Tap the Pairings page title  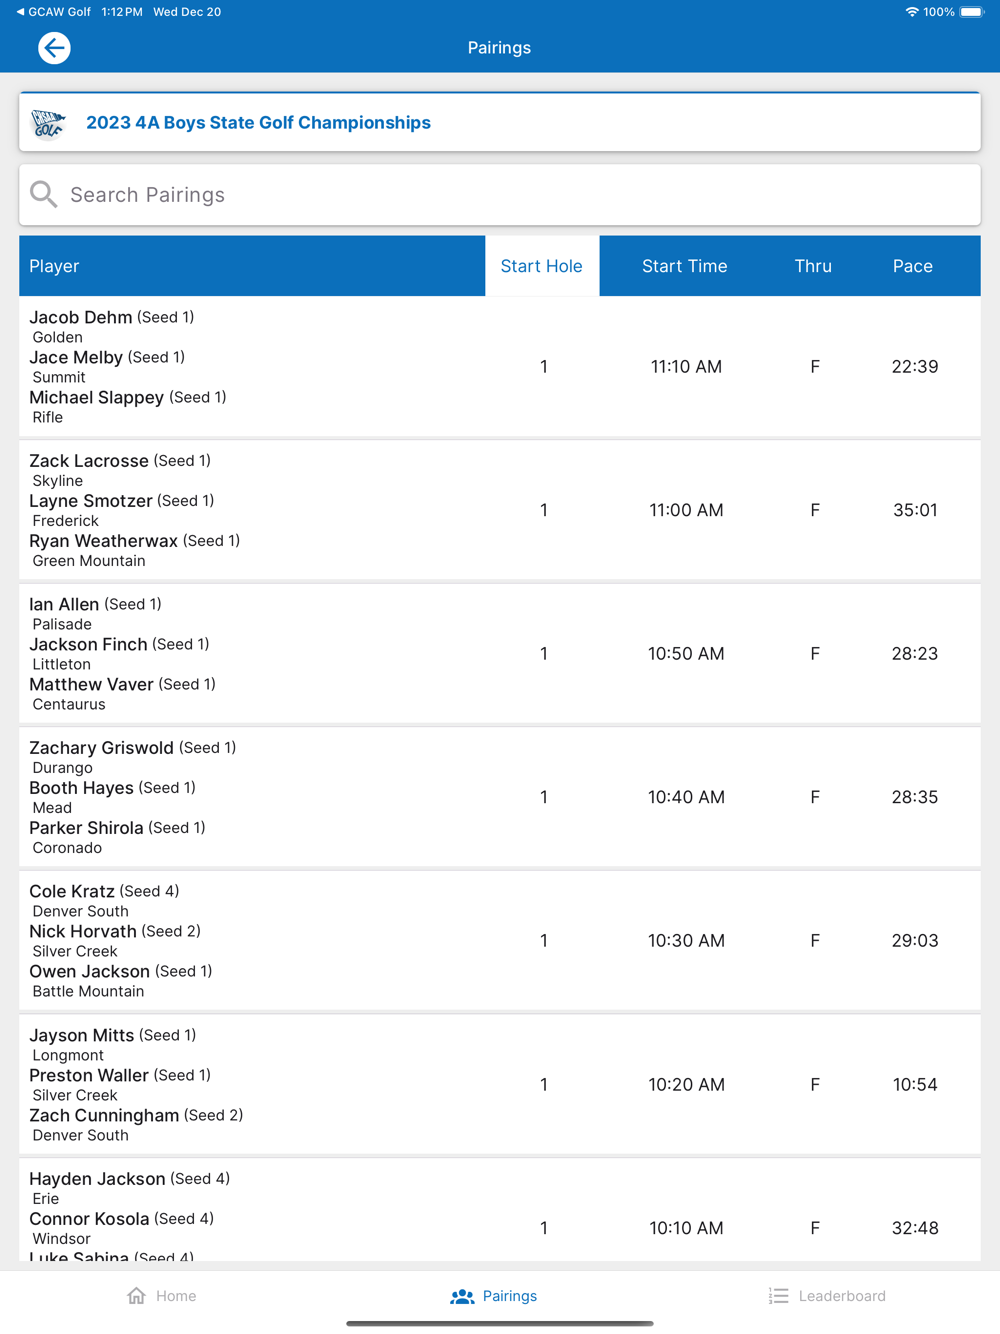click(499, 48)
